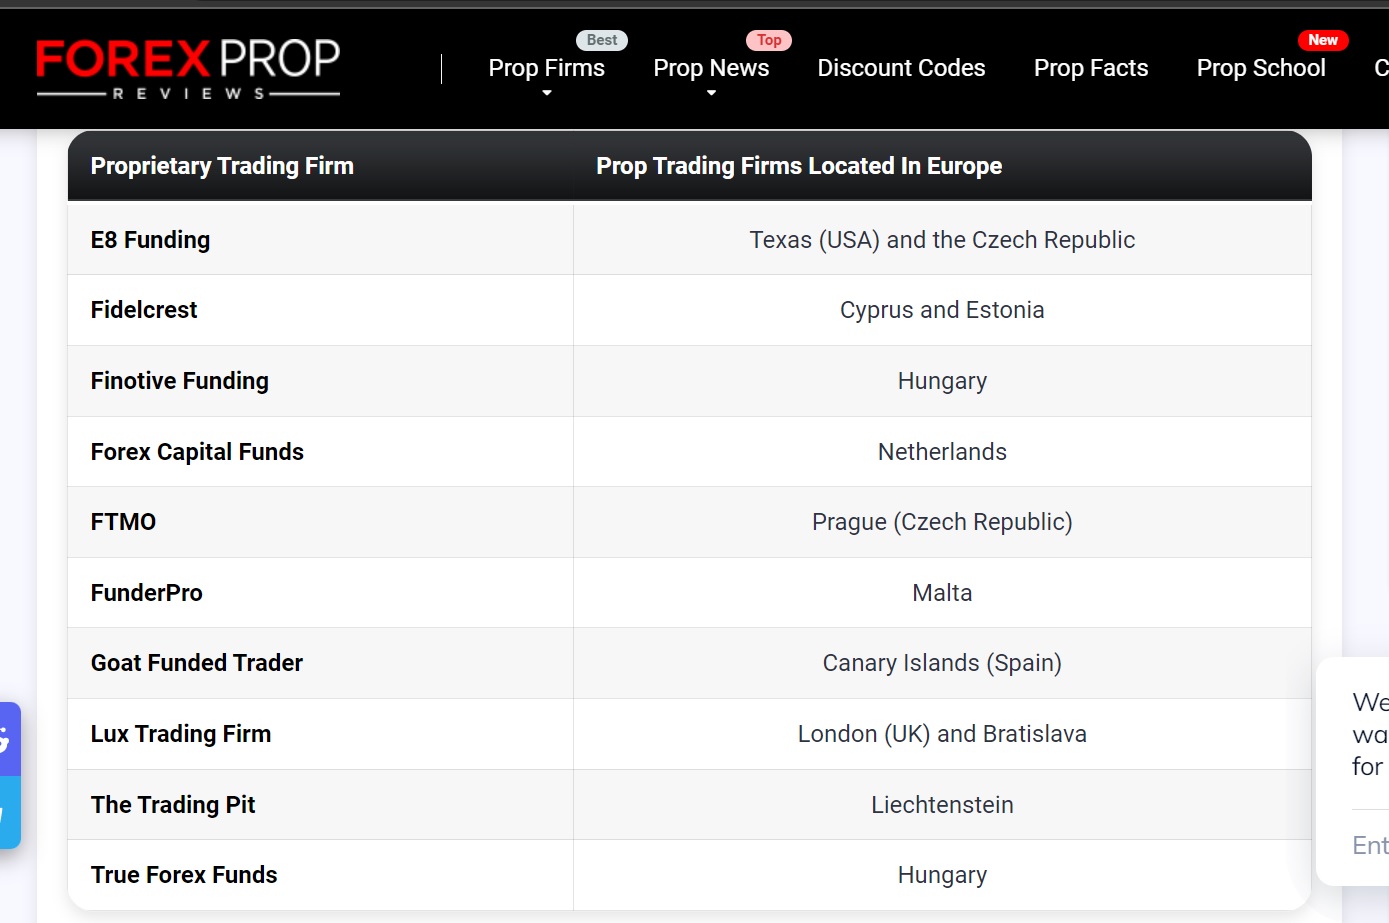Image resolution: width=1389 pixels, height=923 pixels.
Task: Click the Prop Trading Firms Located In Europe header
Action: (x=799, y=166)
